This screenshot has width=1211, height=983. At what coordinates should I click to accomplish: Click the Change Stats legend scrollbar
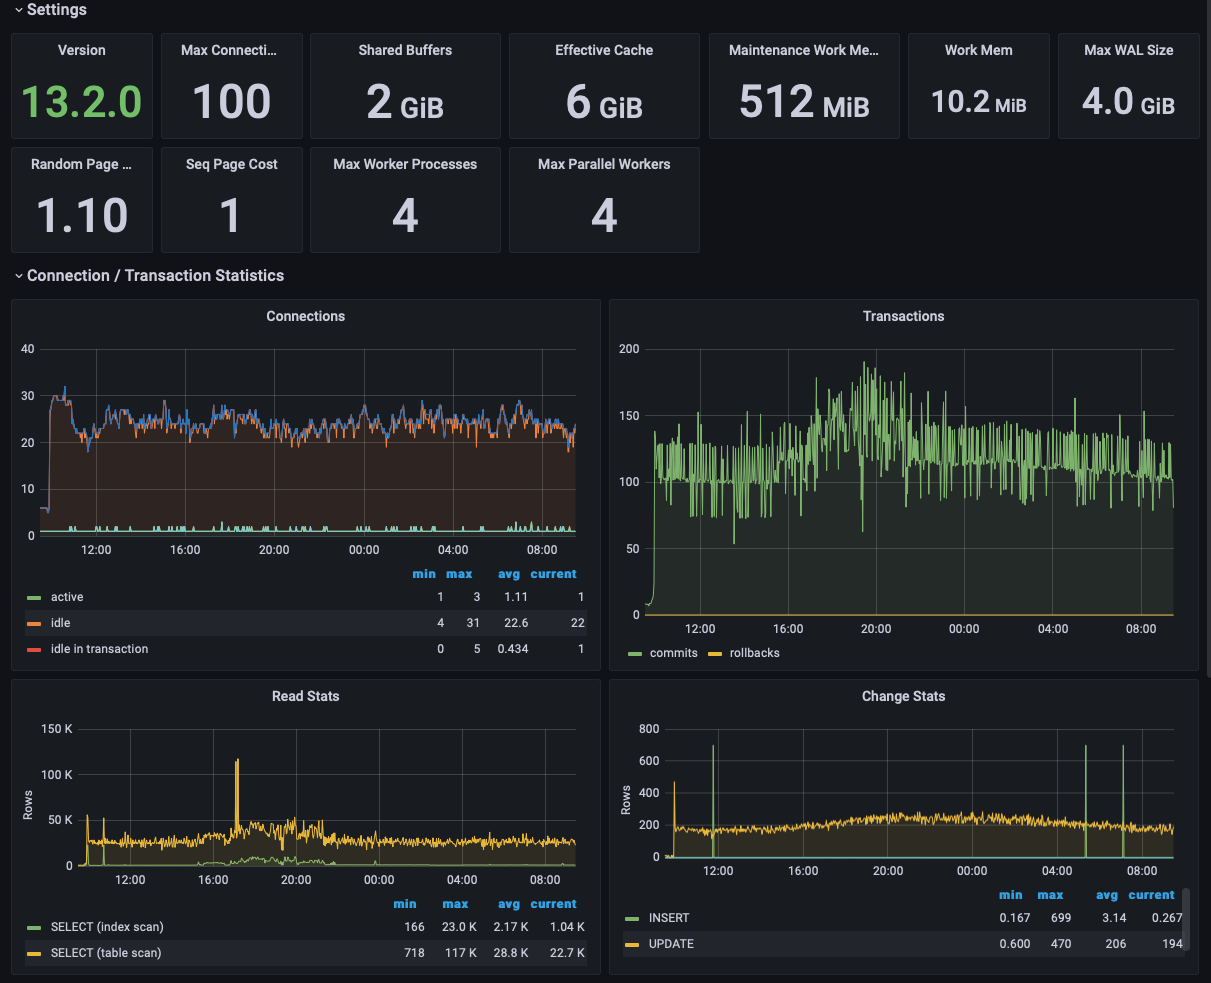pyautogui.click(x=1186, y=918)
